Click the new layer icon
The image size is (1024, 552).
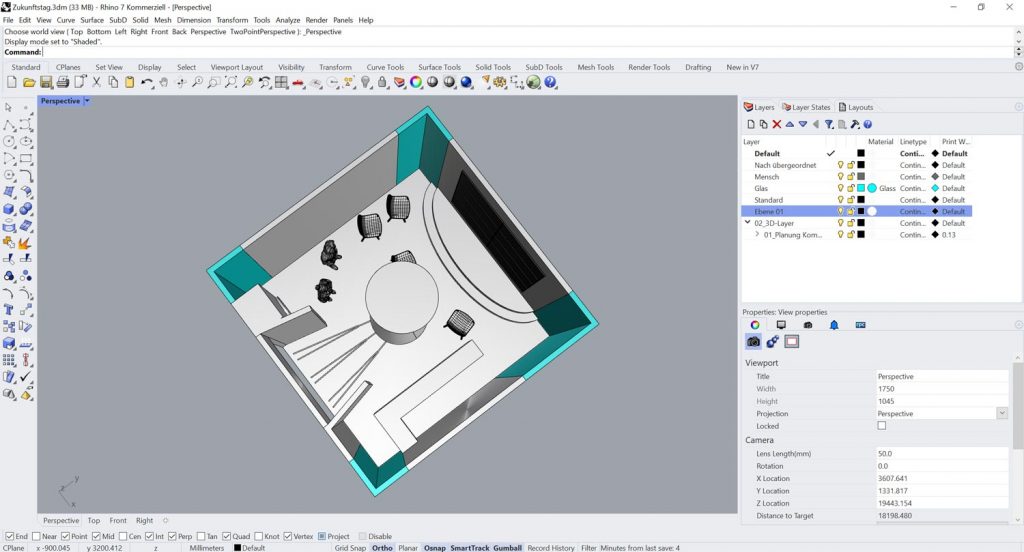750,124
